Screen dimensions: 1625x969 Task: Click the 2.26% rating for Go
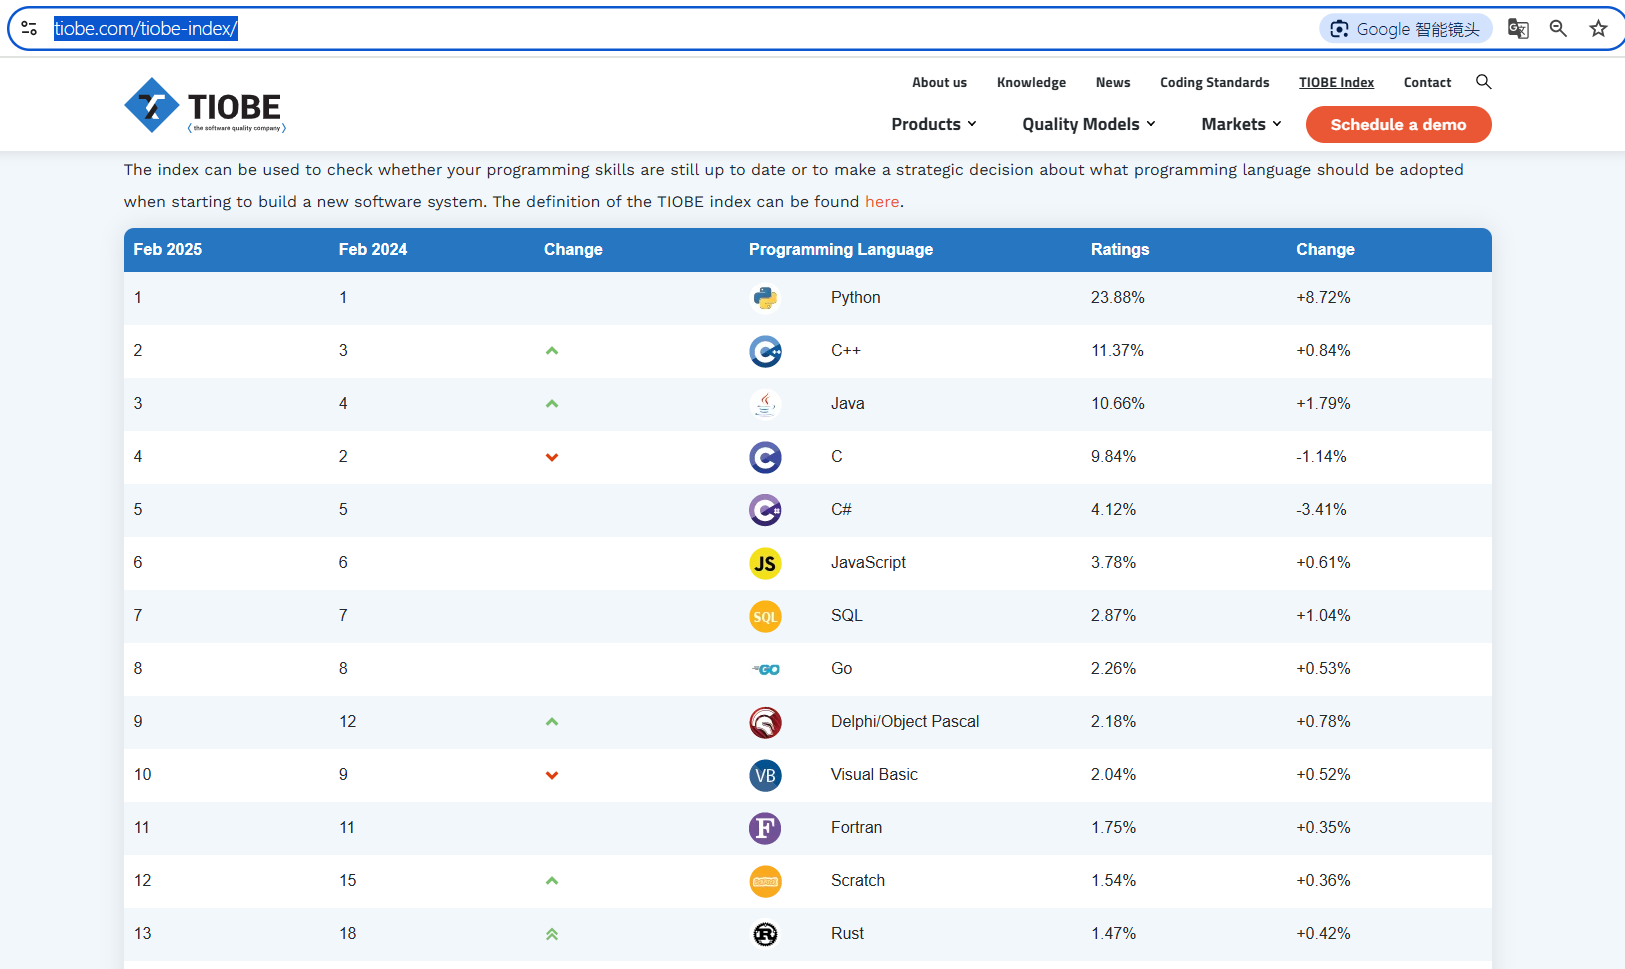coord(1113,669)
